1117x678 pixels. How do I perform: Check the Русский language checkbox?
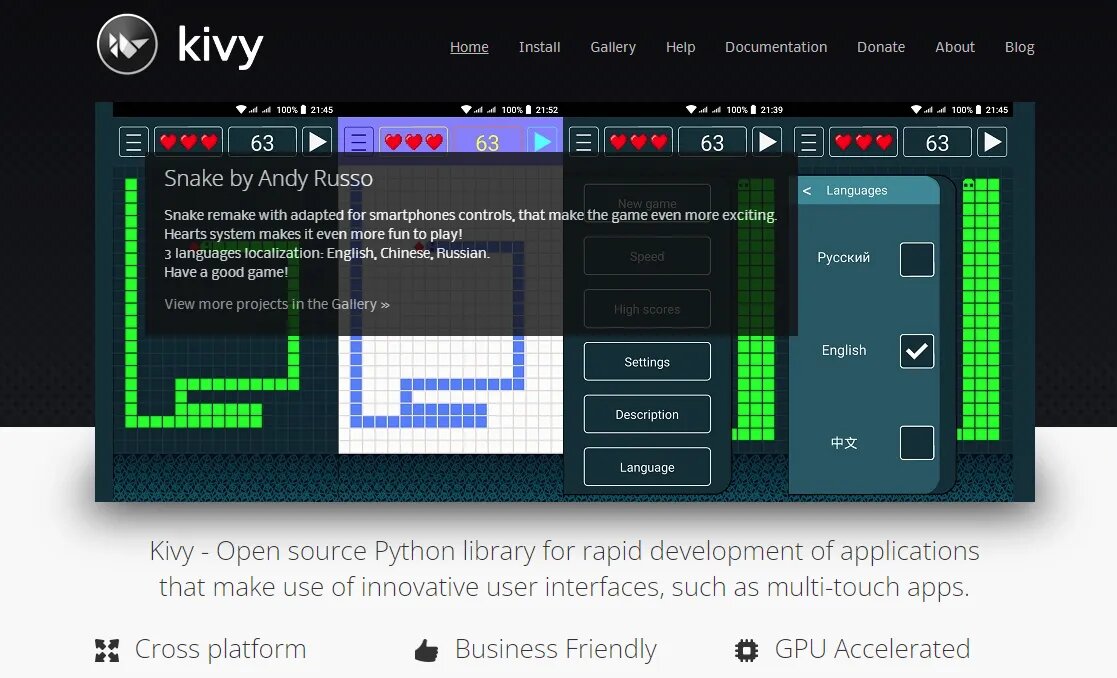pos(917,259)
